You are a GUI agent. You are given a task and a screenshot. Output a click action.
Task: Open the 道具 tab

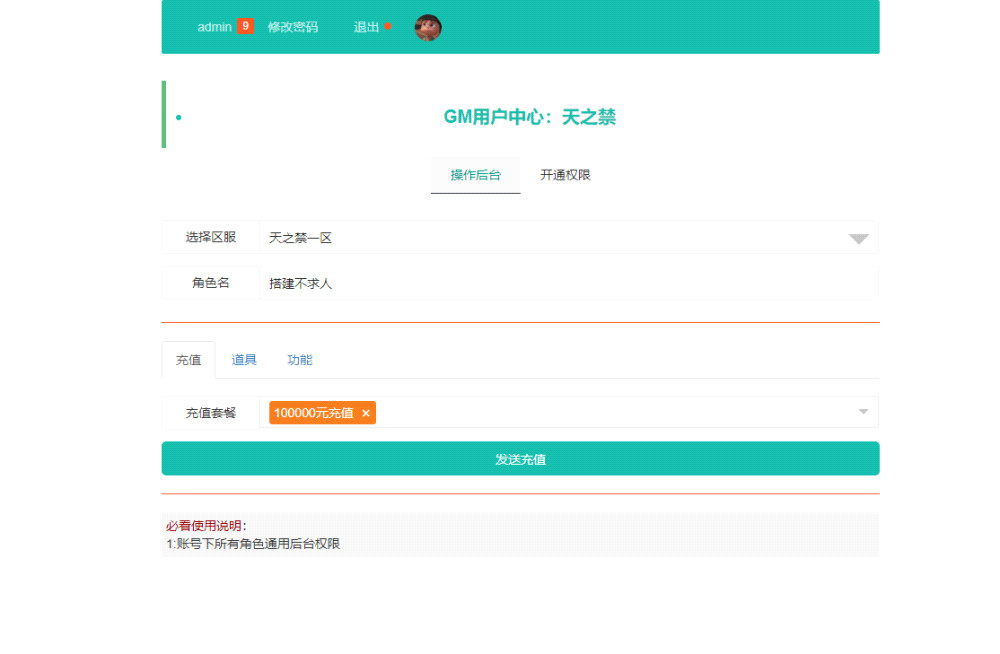coord(244,360)
